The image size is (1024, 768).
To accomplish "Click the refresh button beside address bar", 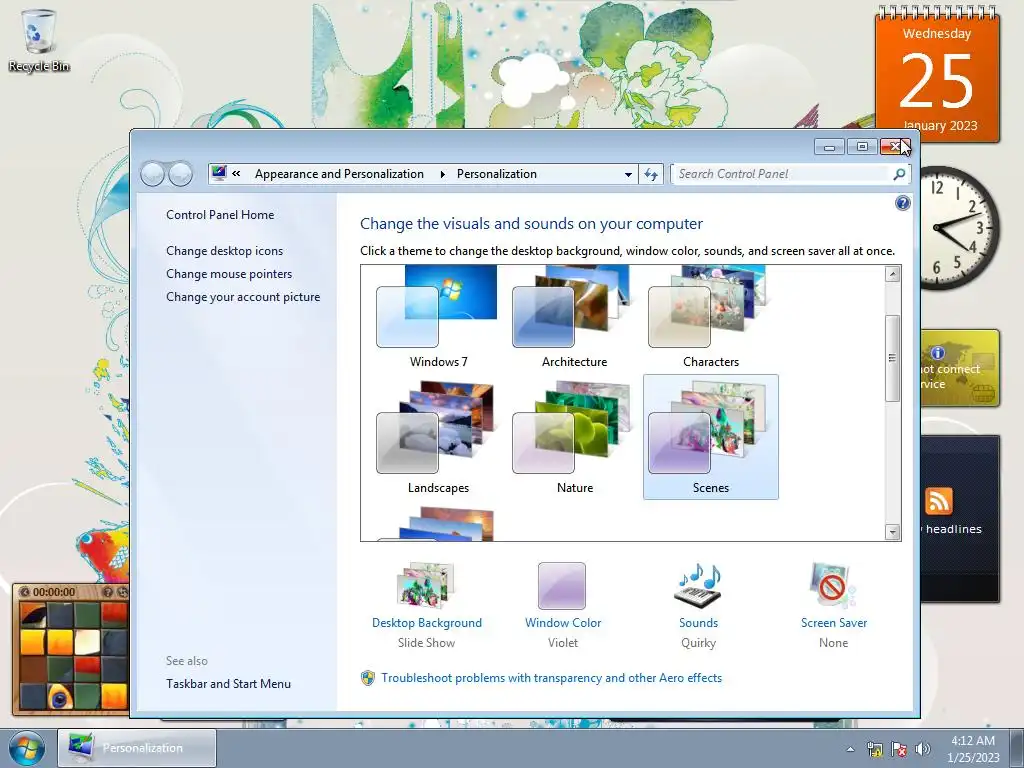I will click(651, 174).
